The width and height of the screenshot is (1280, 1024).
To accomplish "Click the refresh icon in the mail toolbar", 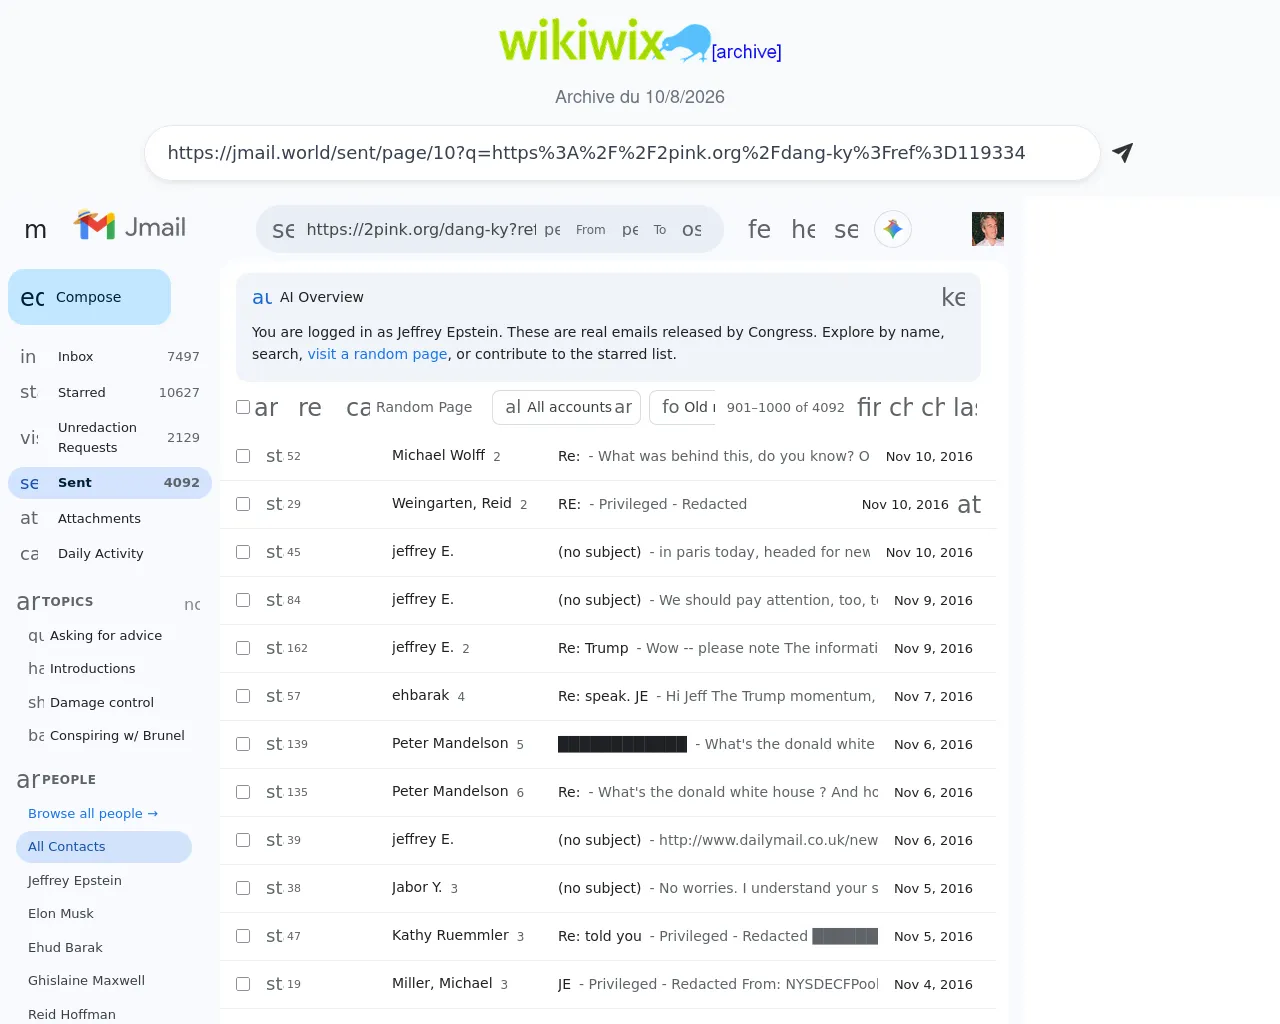I will (x=310, y=407).
